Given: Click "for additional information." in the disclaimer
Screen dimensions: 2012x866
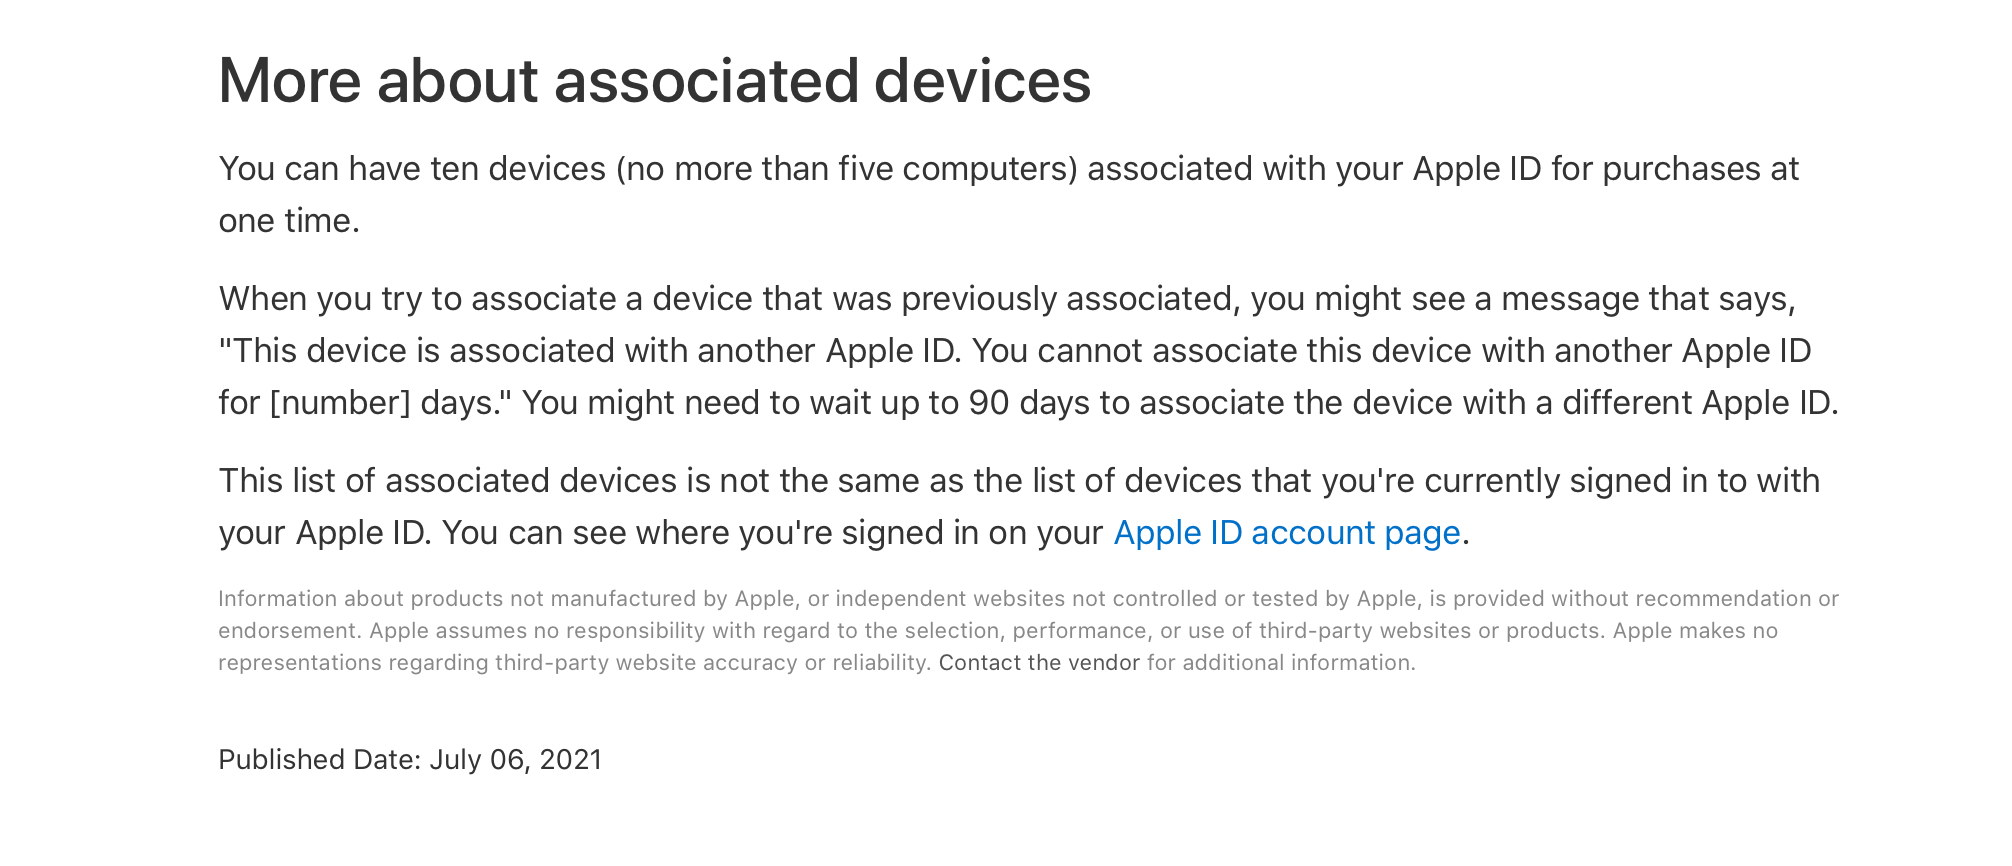Looking at the screenshot, I should pos(1281,663).
